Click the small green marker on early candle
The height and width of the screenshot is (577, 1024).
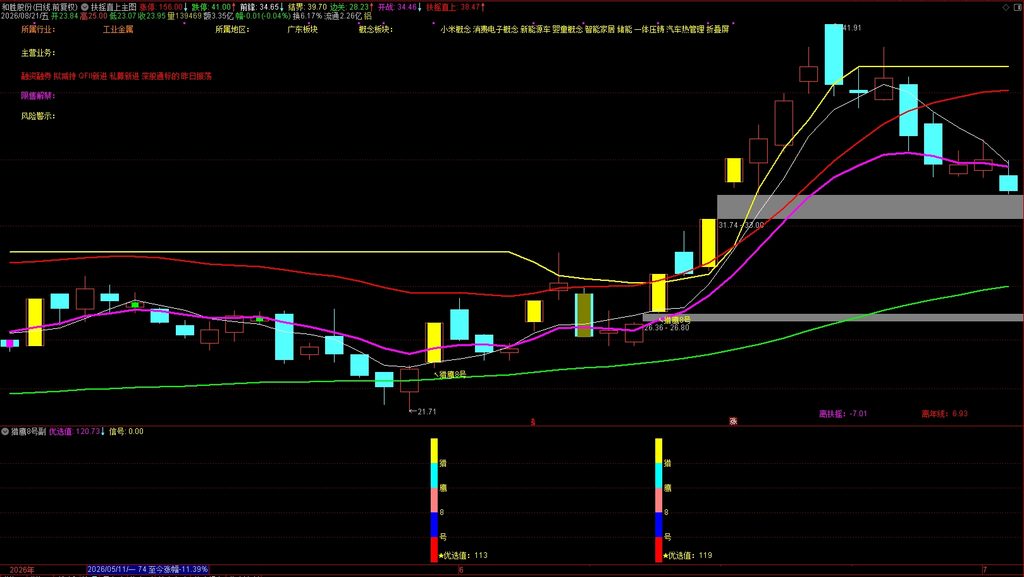point(135,305)
